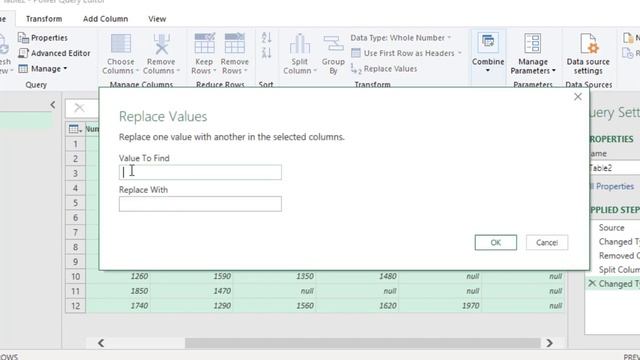Open the Advanced Editor
The height and width of the screenshot is (360, 640).
54,53
